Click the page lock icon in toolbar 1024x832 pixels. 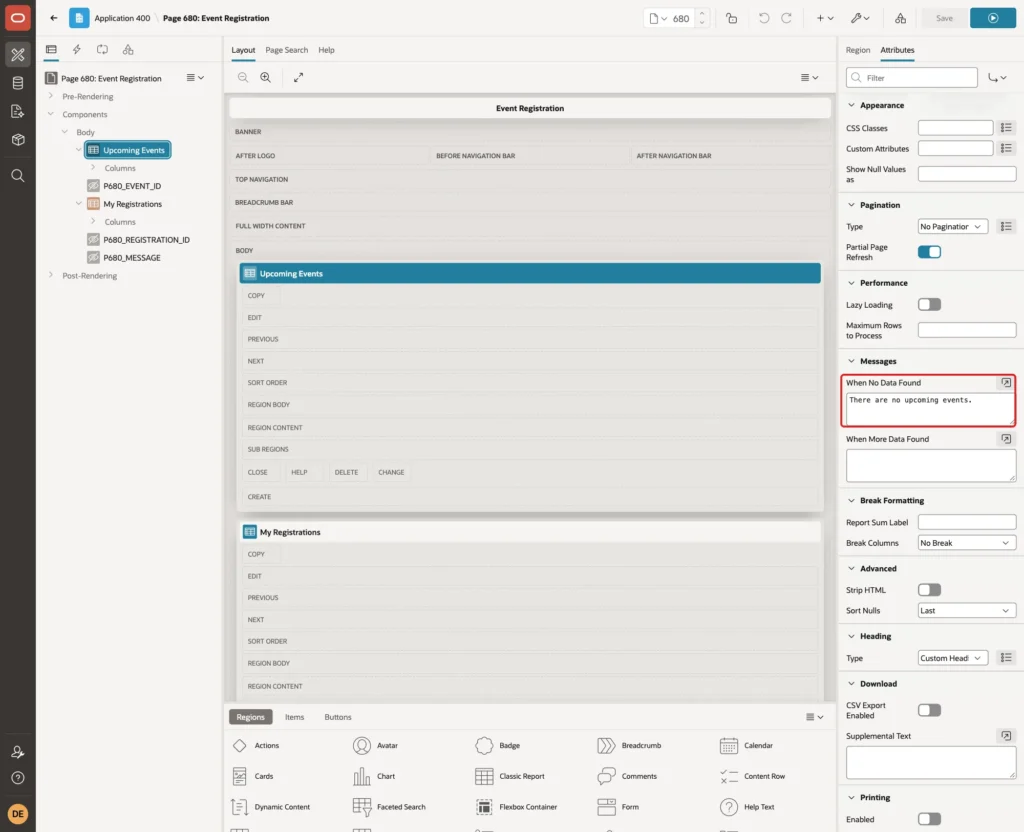tap(731, 18)
